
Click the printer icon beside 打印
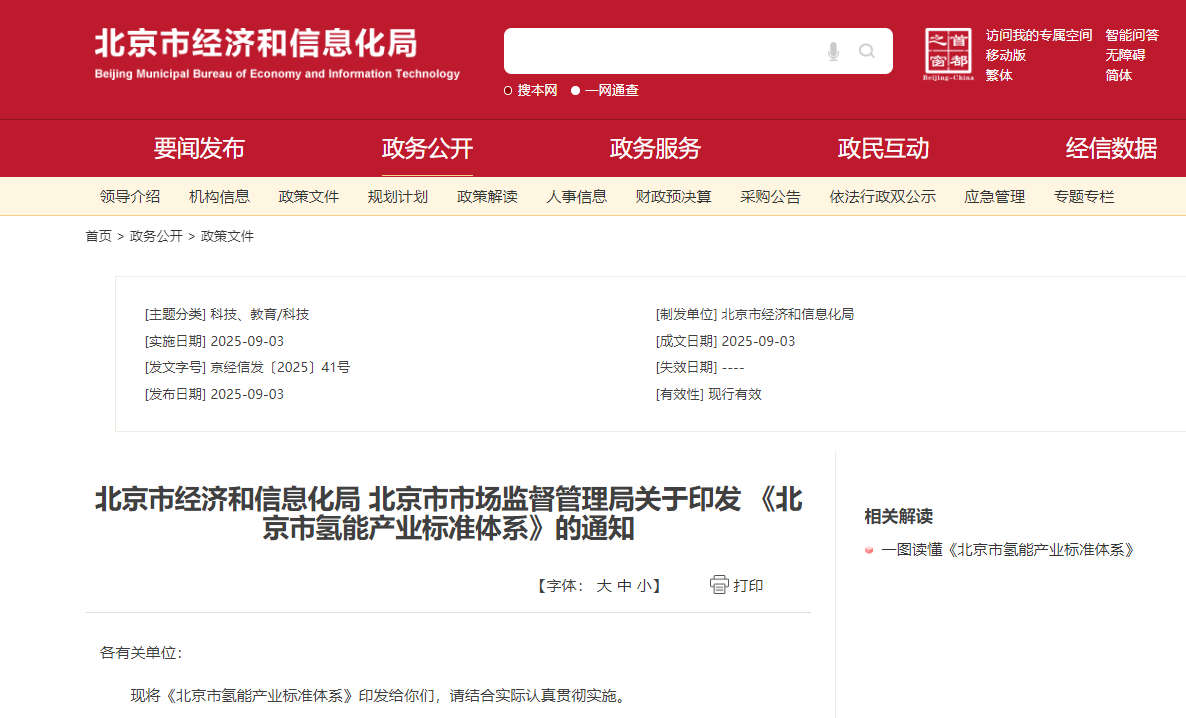click(x=719, y=585)
